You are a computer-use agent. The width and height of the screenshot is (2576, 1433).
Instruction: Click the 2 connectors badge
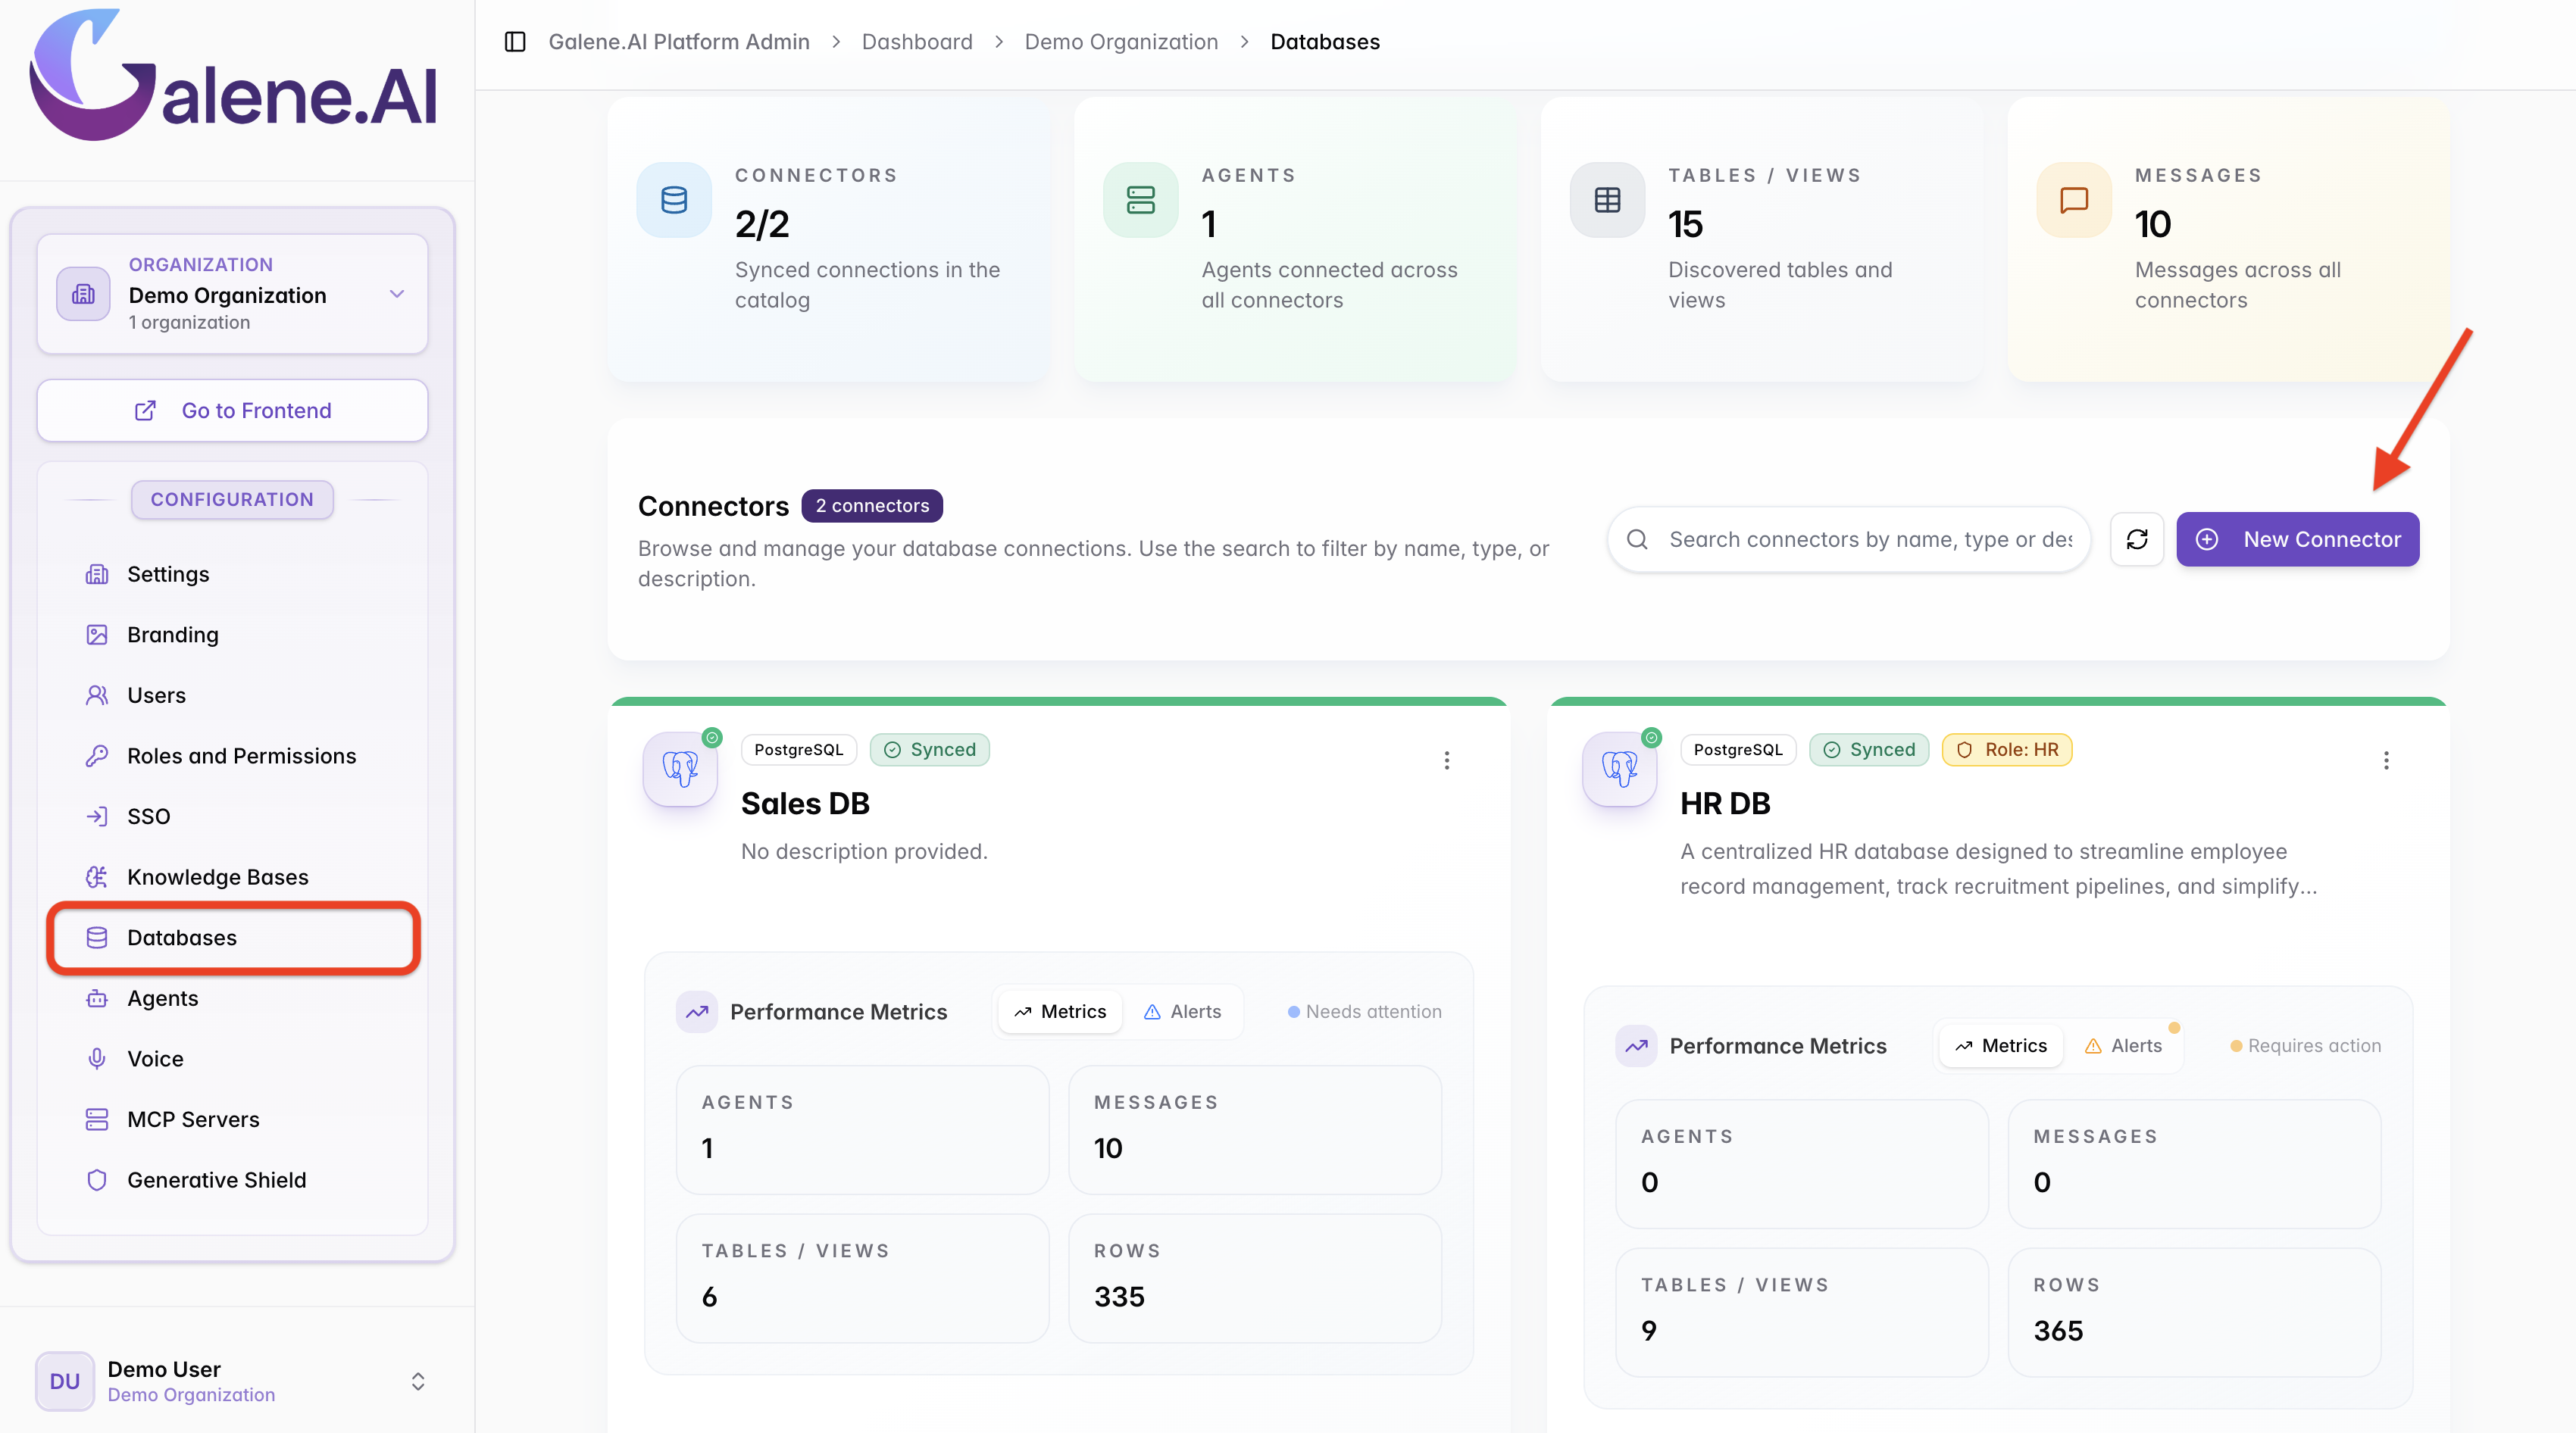pyautogui.click(x=872, y=506)
